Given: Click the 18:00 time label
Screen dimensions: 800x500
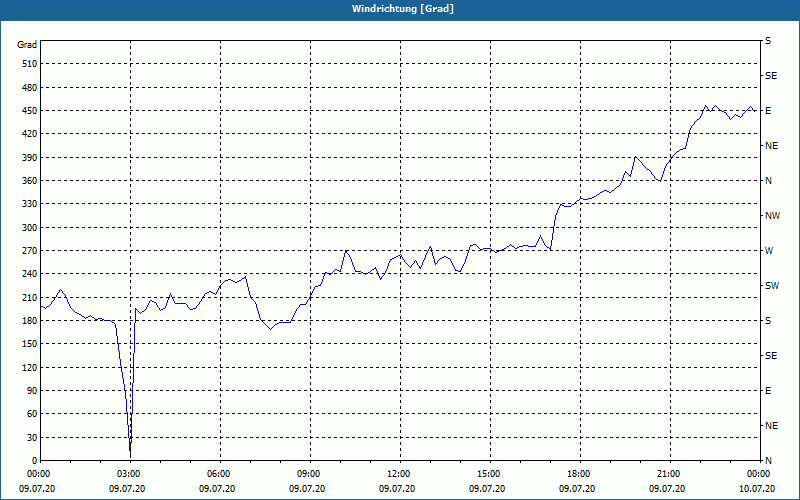Looking at the screenshot, I should 580,474.
